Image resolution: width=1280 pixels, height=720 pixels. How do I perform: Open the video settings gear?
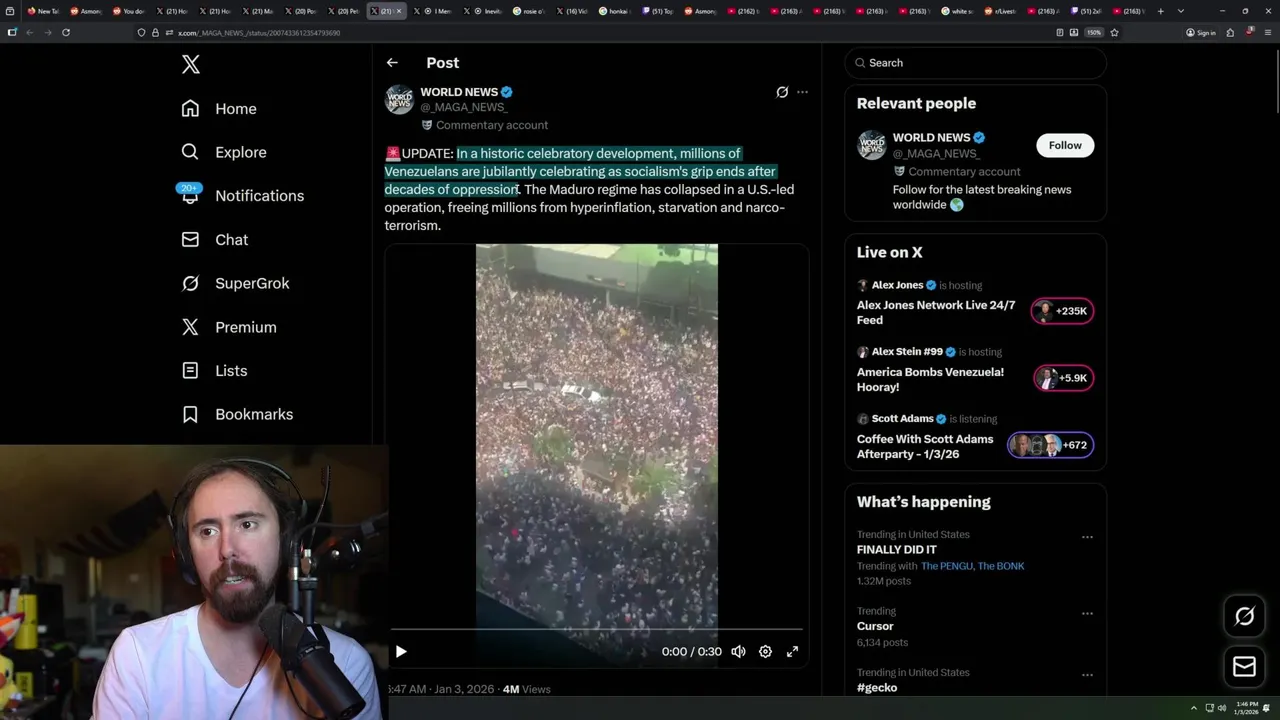[765, 652]
